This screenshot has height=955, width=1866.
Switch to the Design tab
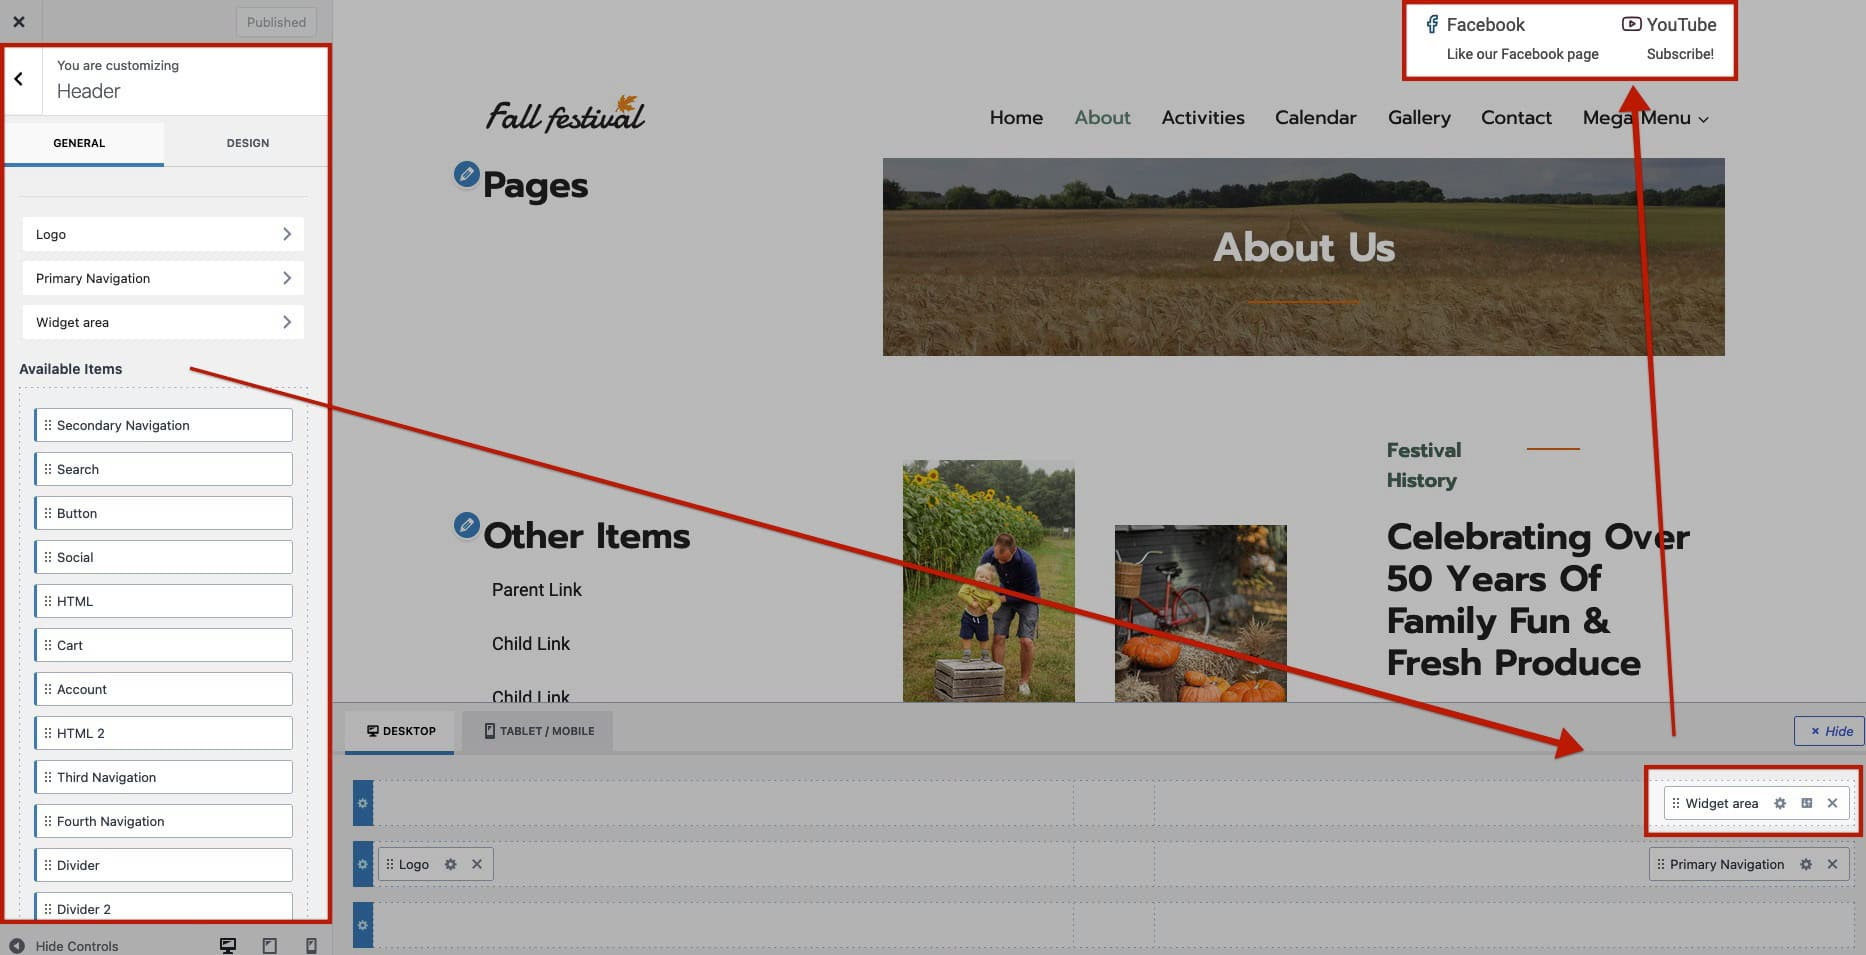(247, 143)
